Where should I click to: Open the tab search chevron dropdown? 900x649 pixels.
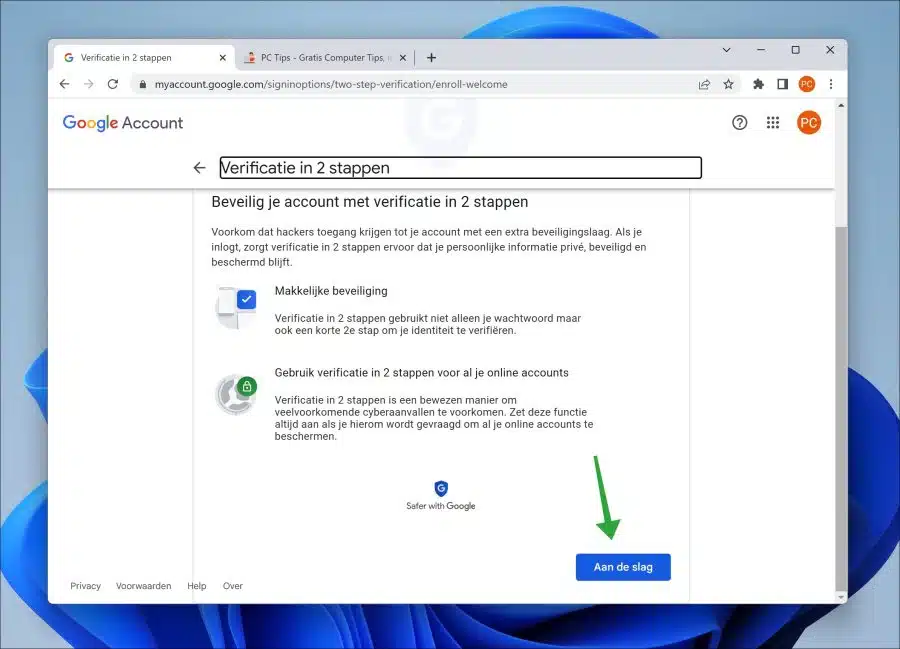click(726, 50)
